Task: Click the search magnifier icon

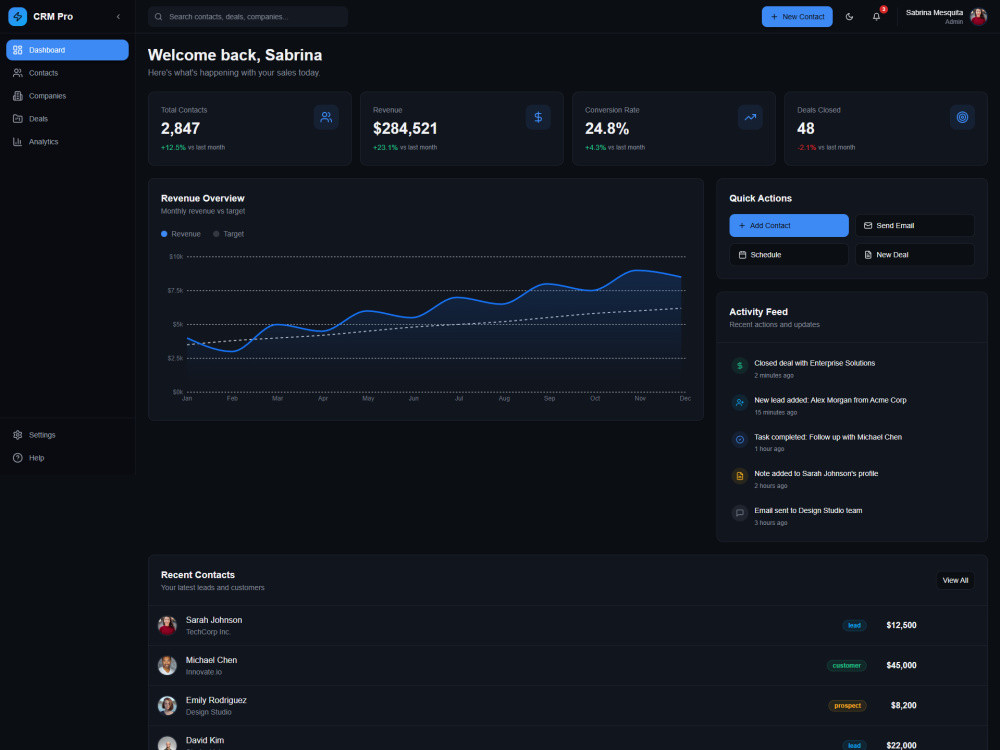Action: pyautogui.click(x=158, y=17)
